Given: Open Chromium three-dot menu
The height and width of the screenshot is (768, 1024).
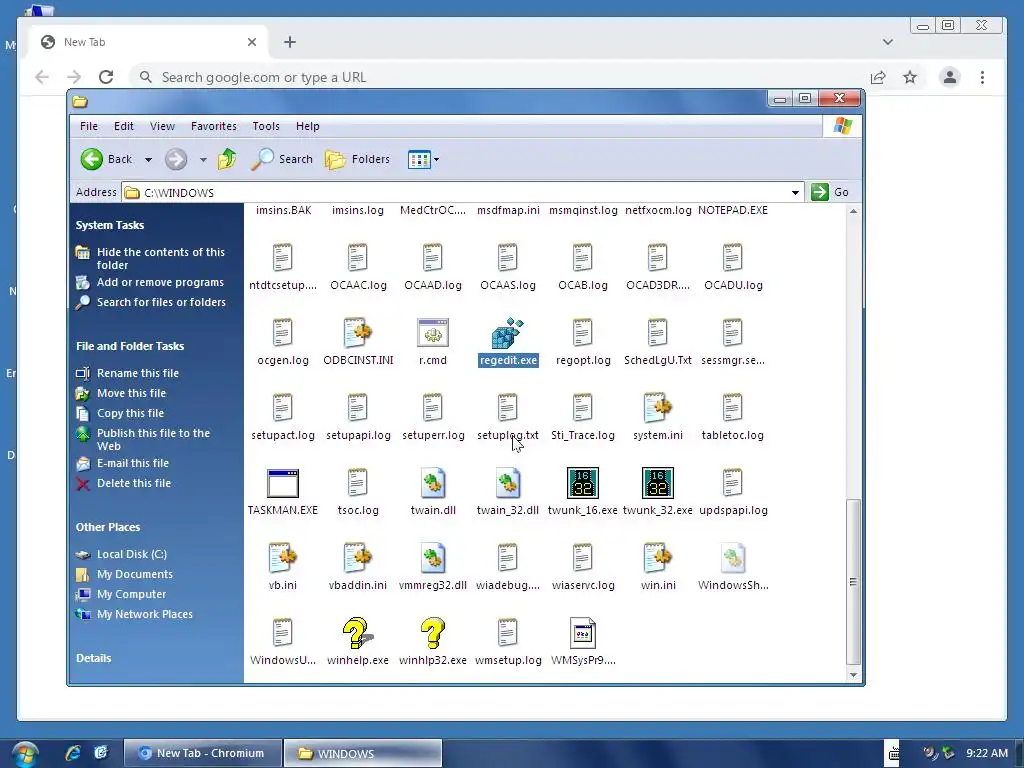Looking at the screenshot, I should click(x=982, y=77).
